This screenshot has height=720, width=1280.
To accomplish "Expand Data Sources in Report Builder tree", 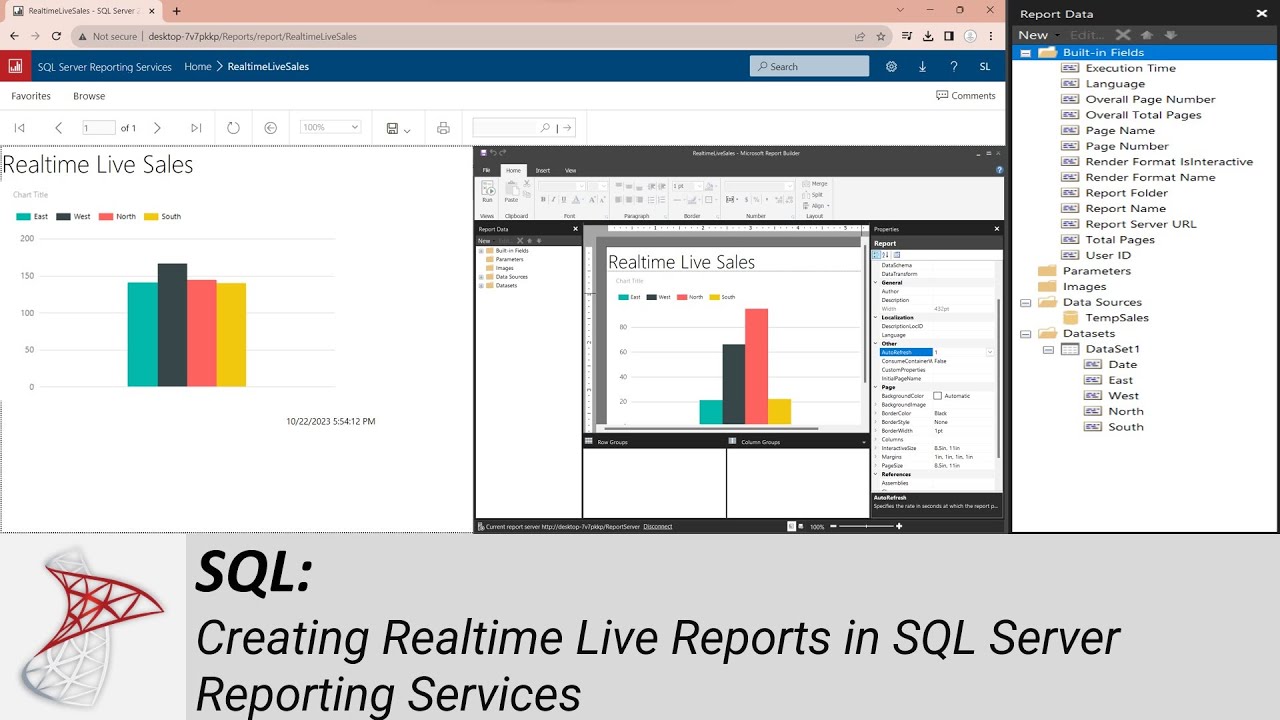I will [481, 276].
